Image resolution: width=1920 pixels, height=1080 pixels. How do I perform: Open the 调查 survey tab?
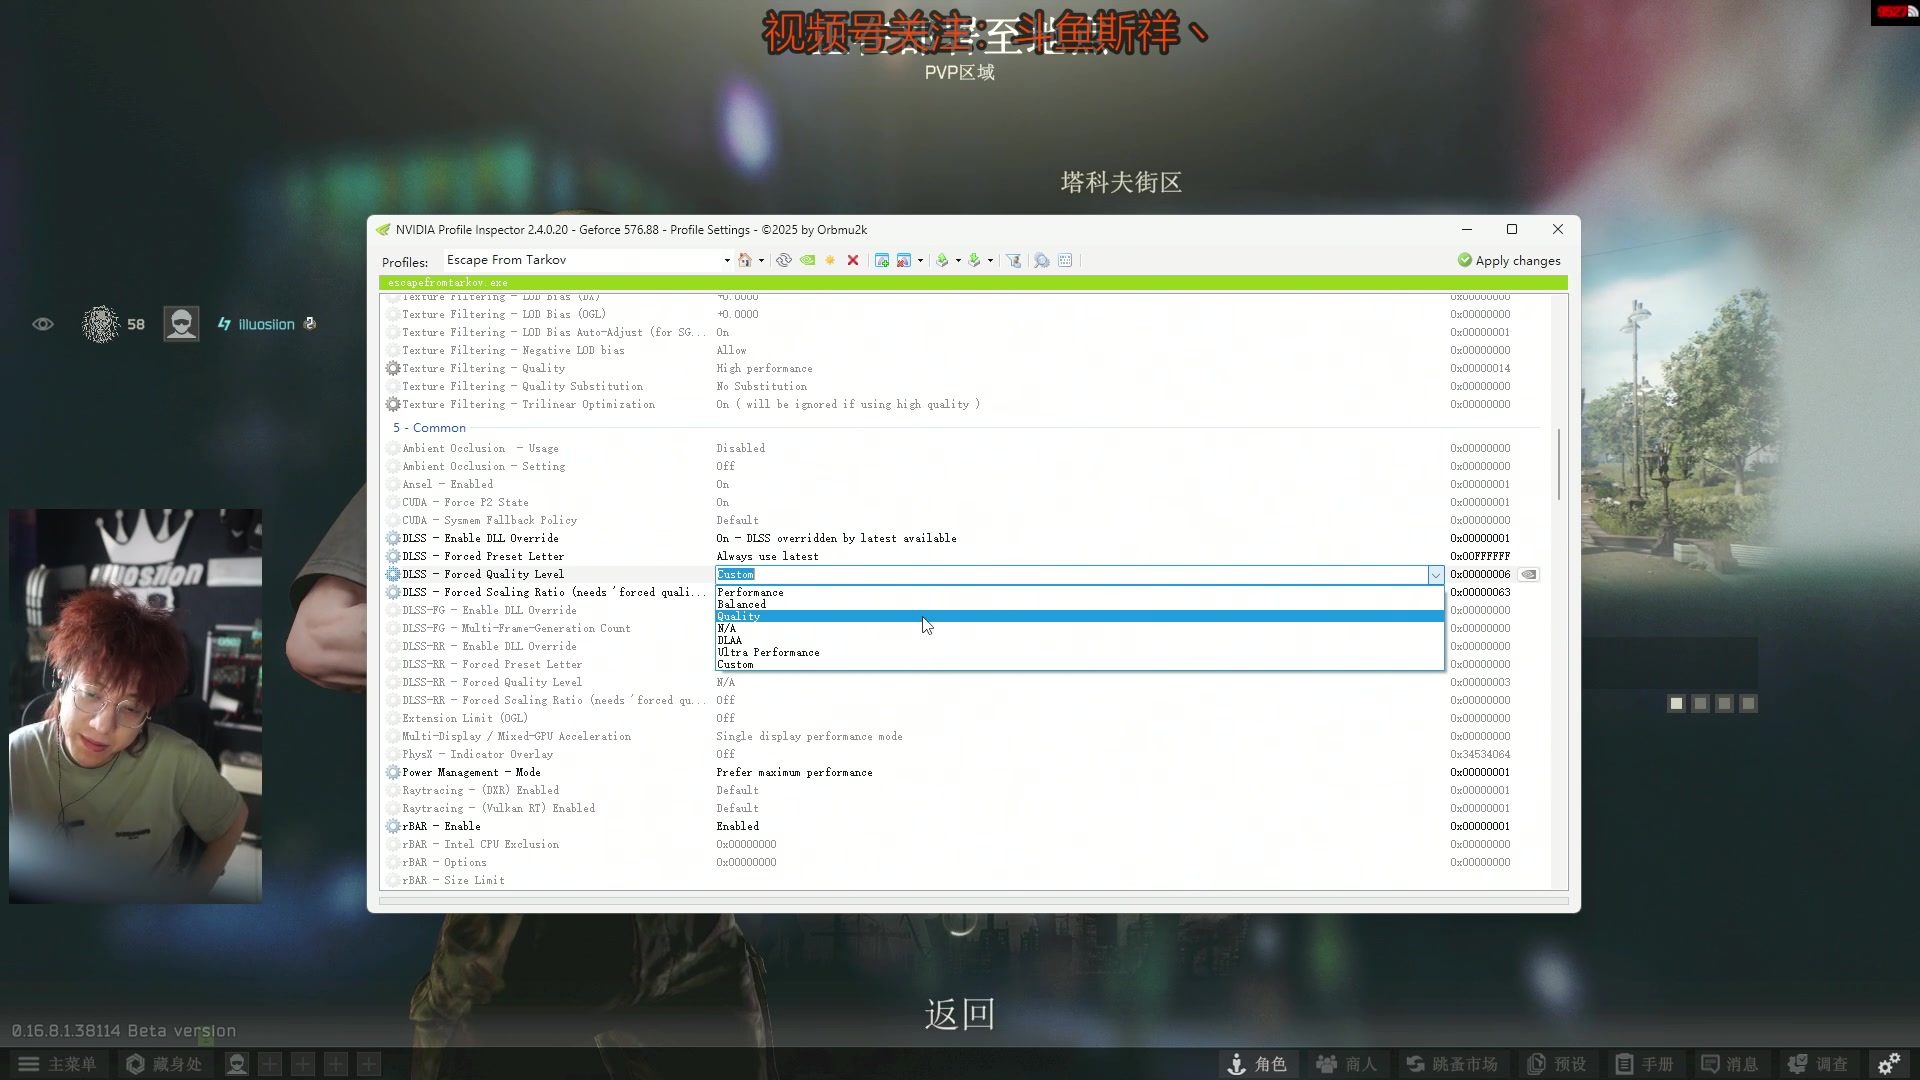click(x=1819, y=1064)
